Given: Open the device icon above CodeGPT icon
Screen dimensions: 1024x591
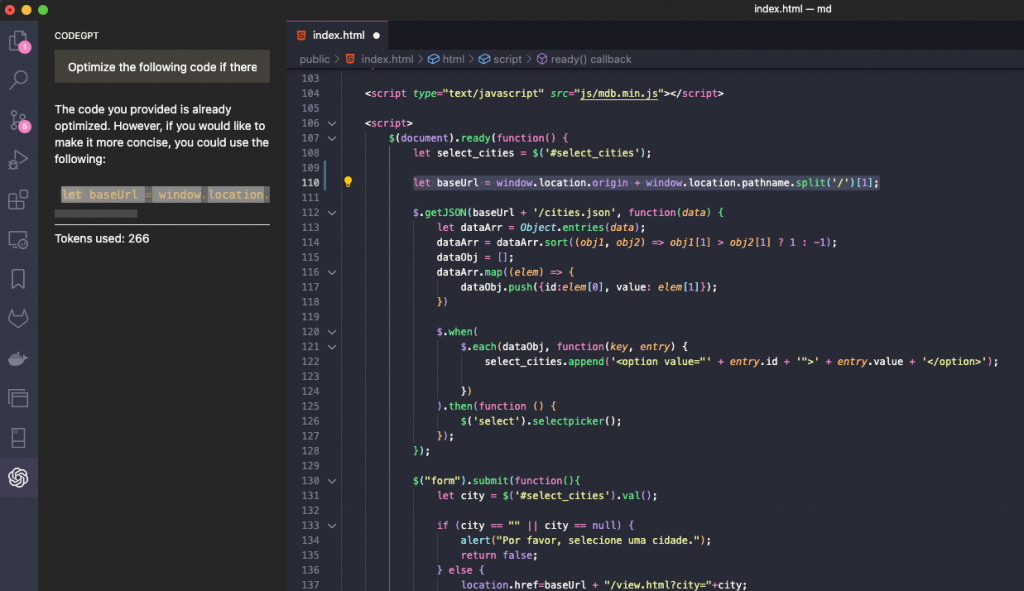Looking at the screenshot, I should click(x=18, y=438).
